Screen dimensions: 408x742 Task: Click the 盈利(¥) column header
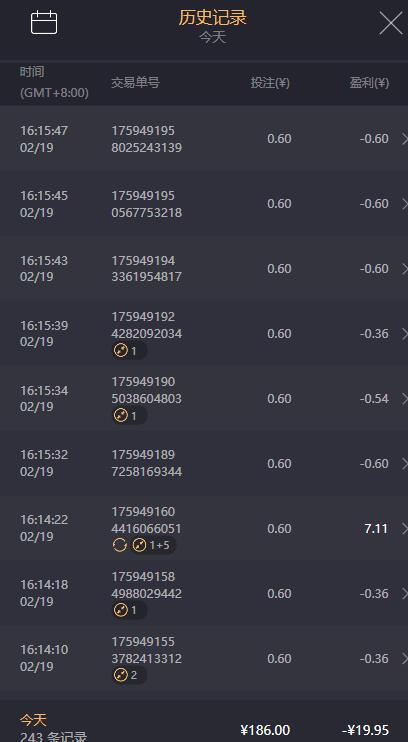369,83
